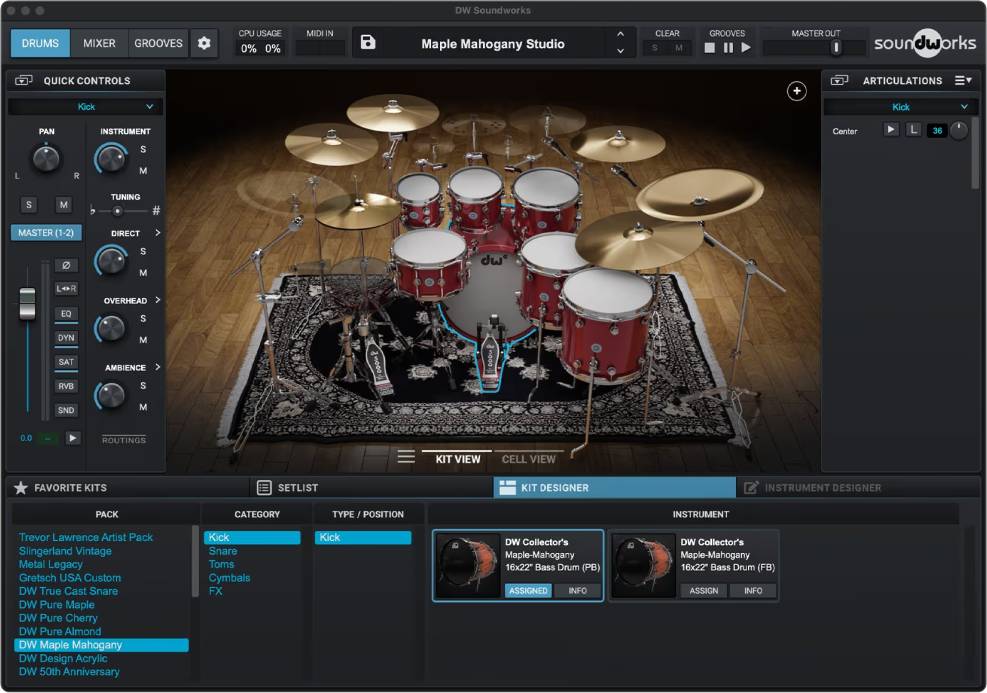Select the DYN processor icon in the channel strip
Viewport: 987px width, 693px height.
(x=65, y=337)
